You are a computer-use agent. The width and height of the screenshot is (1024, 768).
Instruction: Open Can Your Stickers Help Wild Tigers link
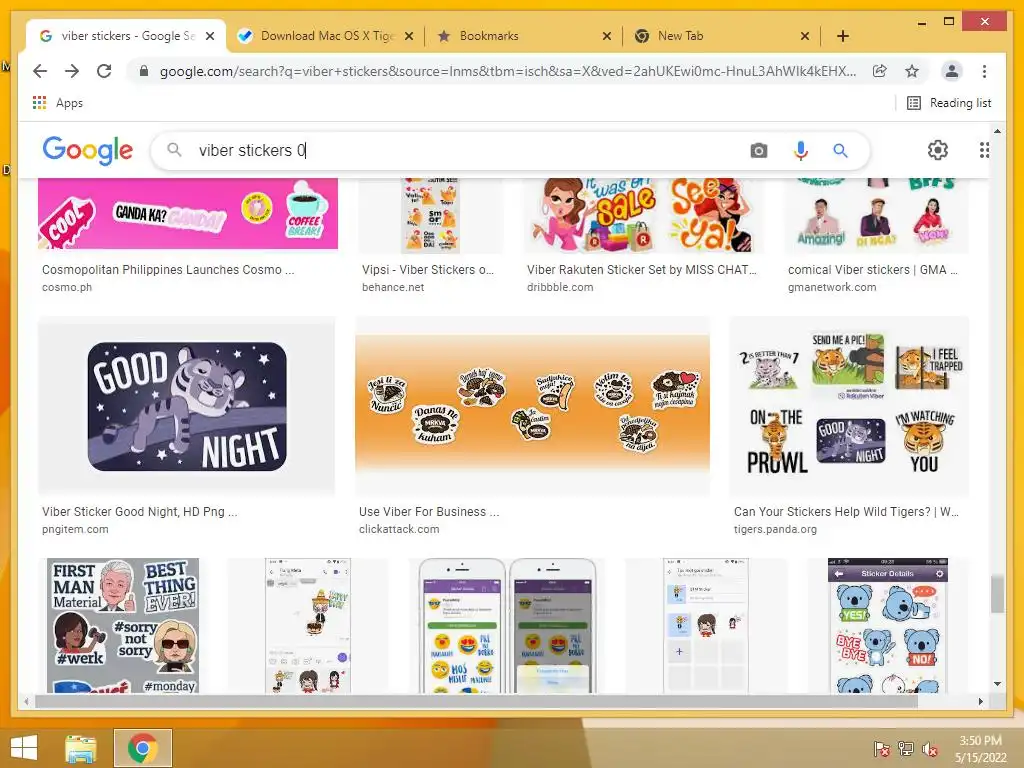pos(846,512)
